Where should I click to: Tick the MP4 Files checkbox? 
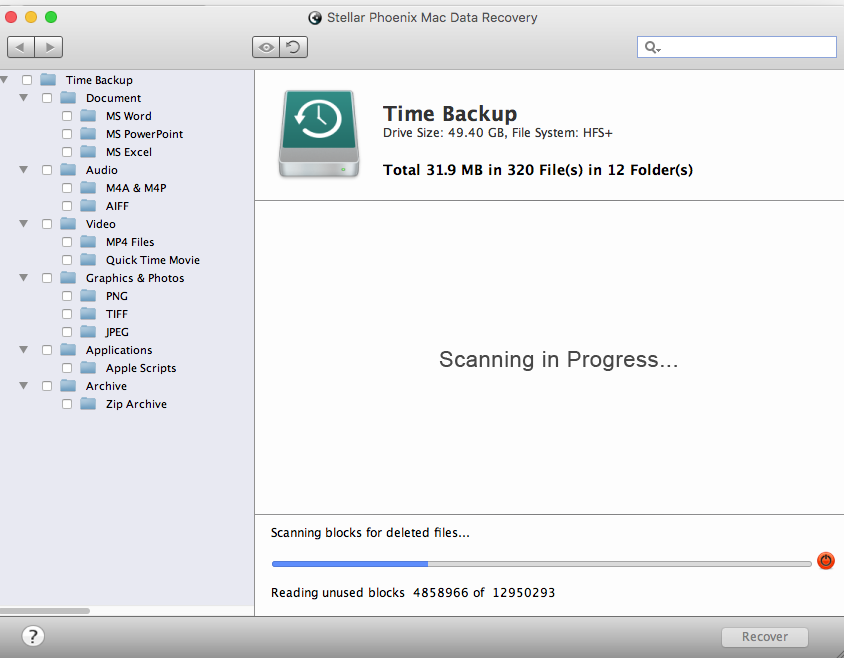point(67,242)
